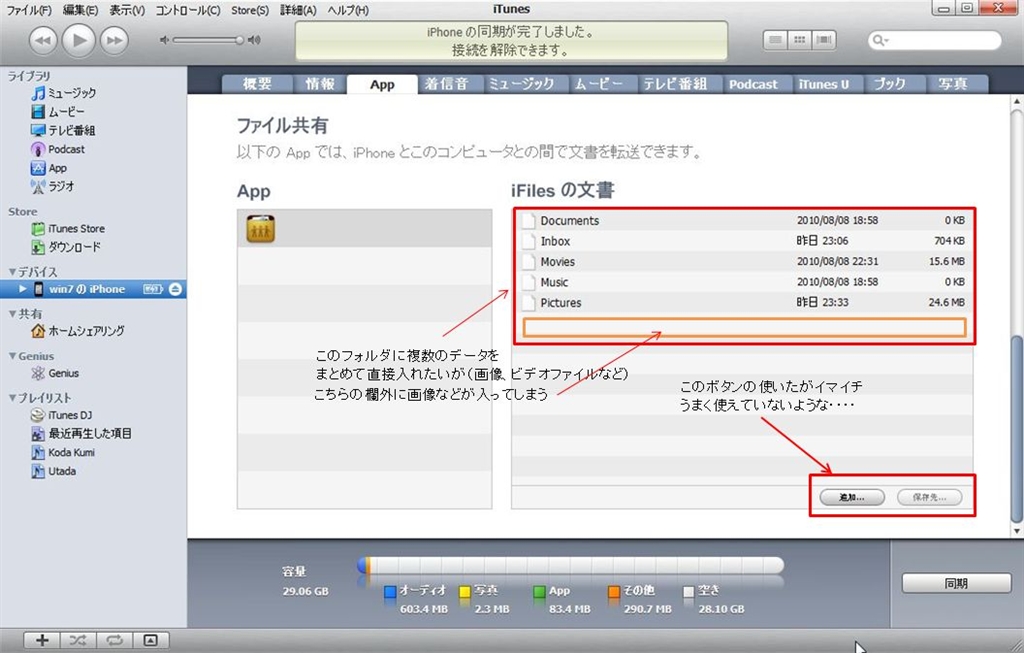
Task: Switch to the Podcast tab
Action: 753,84
